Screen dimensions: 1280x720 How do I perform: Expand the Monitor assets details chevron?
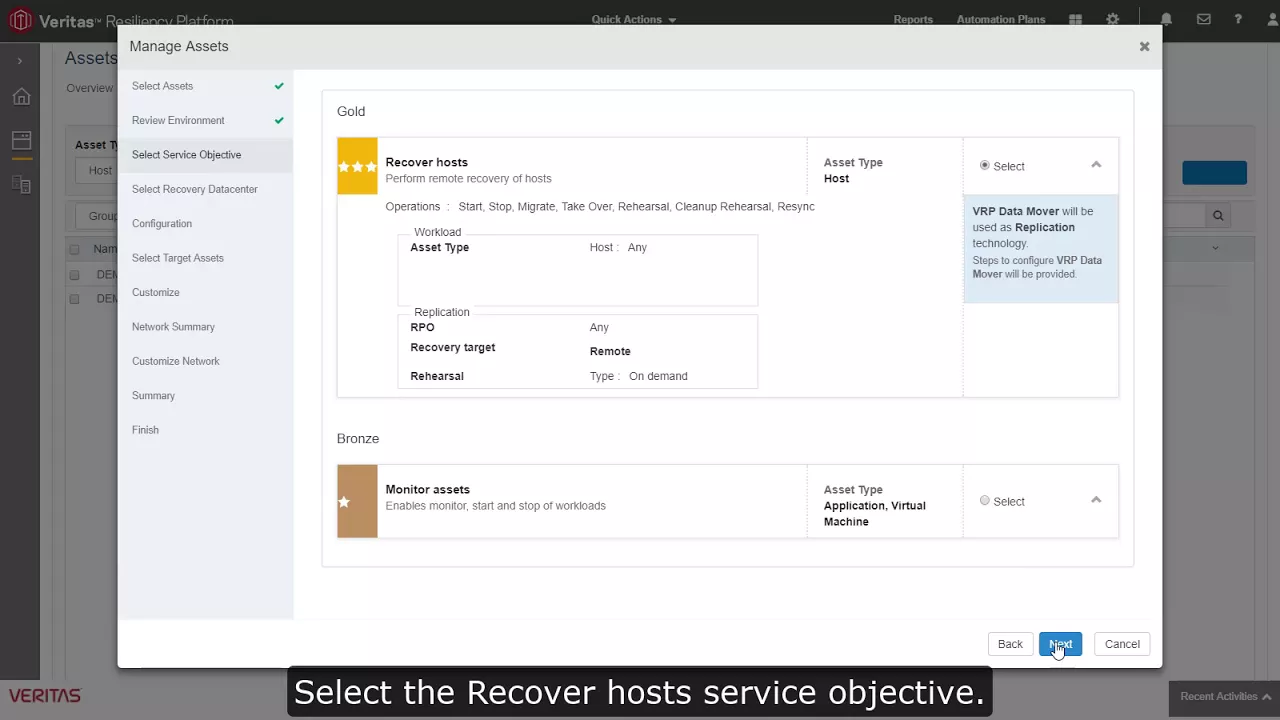[1096, 500]
